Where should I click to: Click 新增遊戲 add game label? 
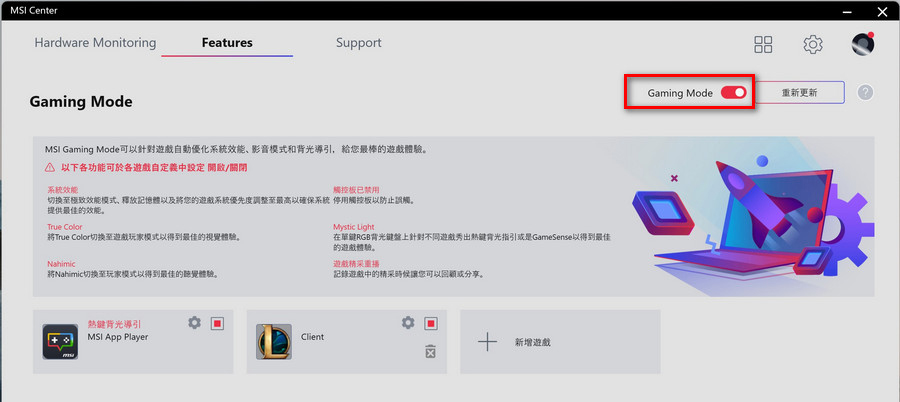(533, 342)
